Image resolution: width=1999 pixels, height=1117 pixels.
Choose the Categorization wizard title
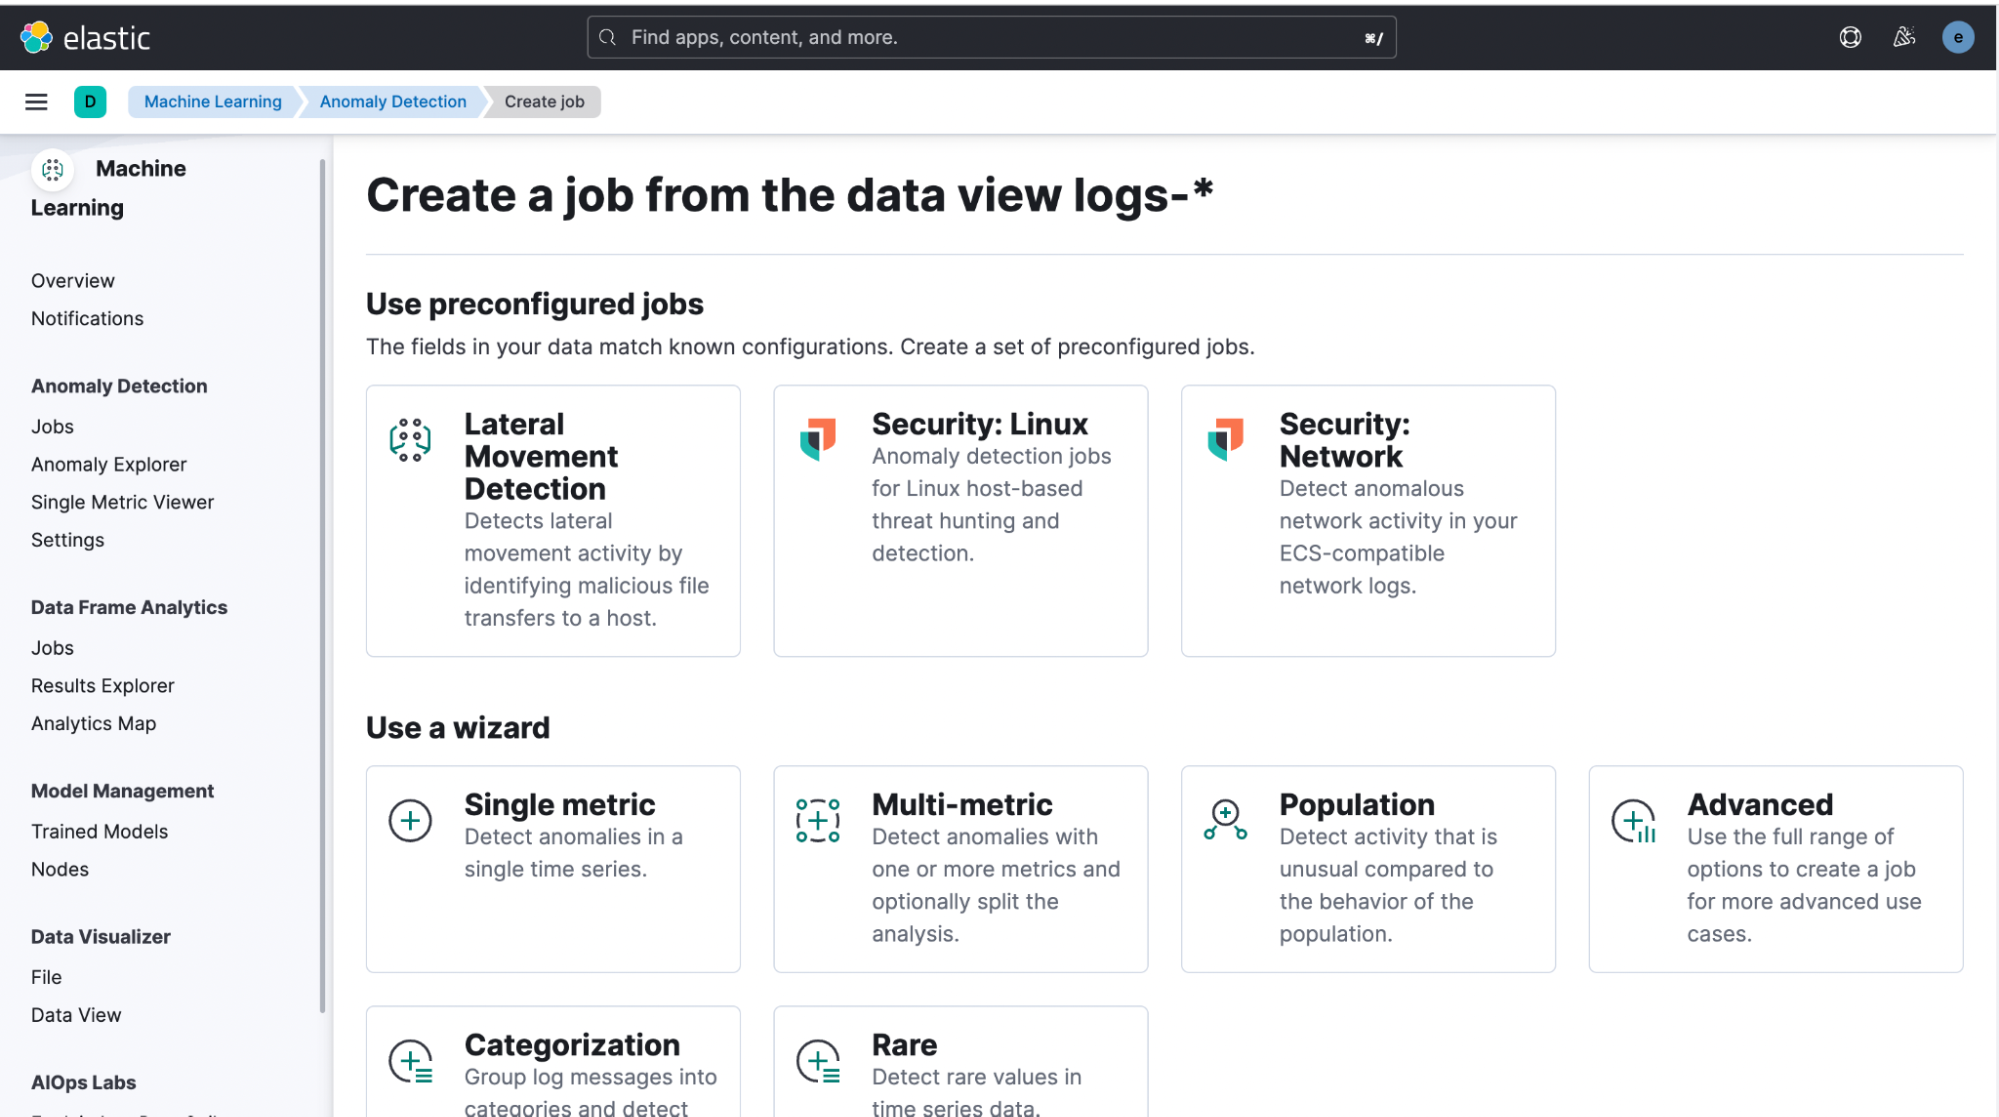coord(572,1045)
